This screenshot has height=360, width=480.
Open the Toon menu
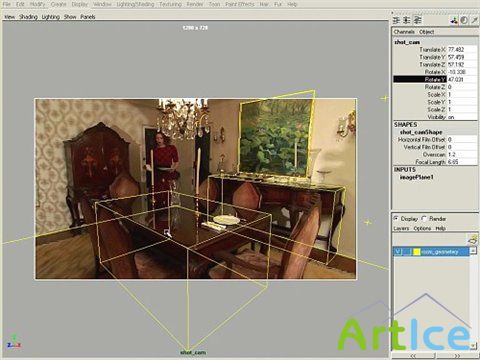[x=214, y=4]
